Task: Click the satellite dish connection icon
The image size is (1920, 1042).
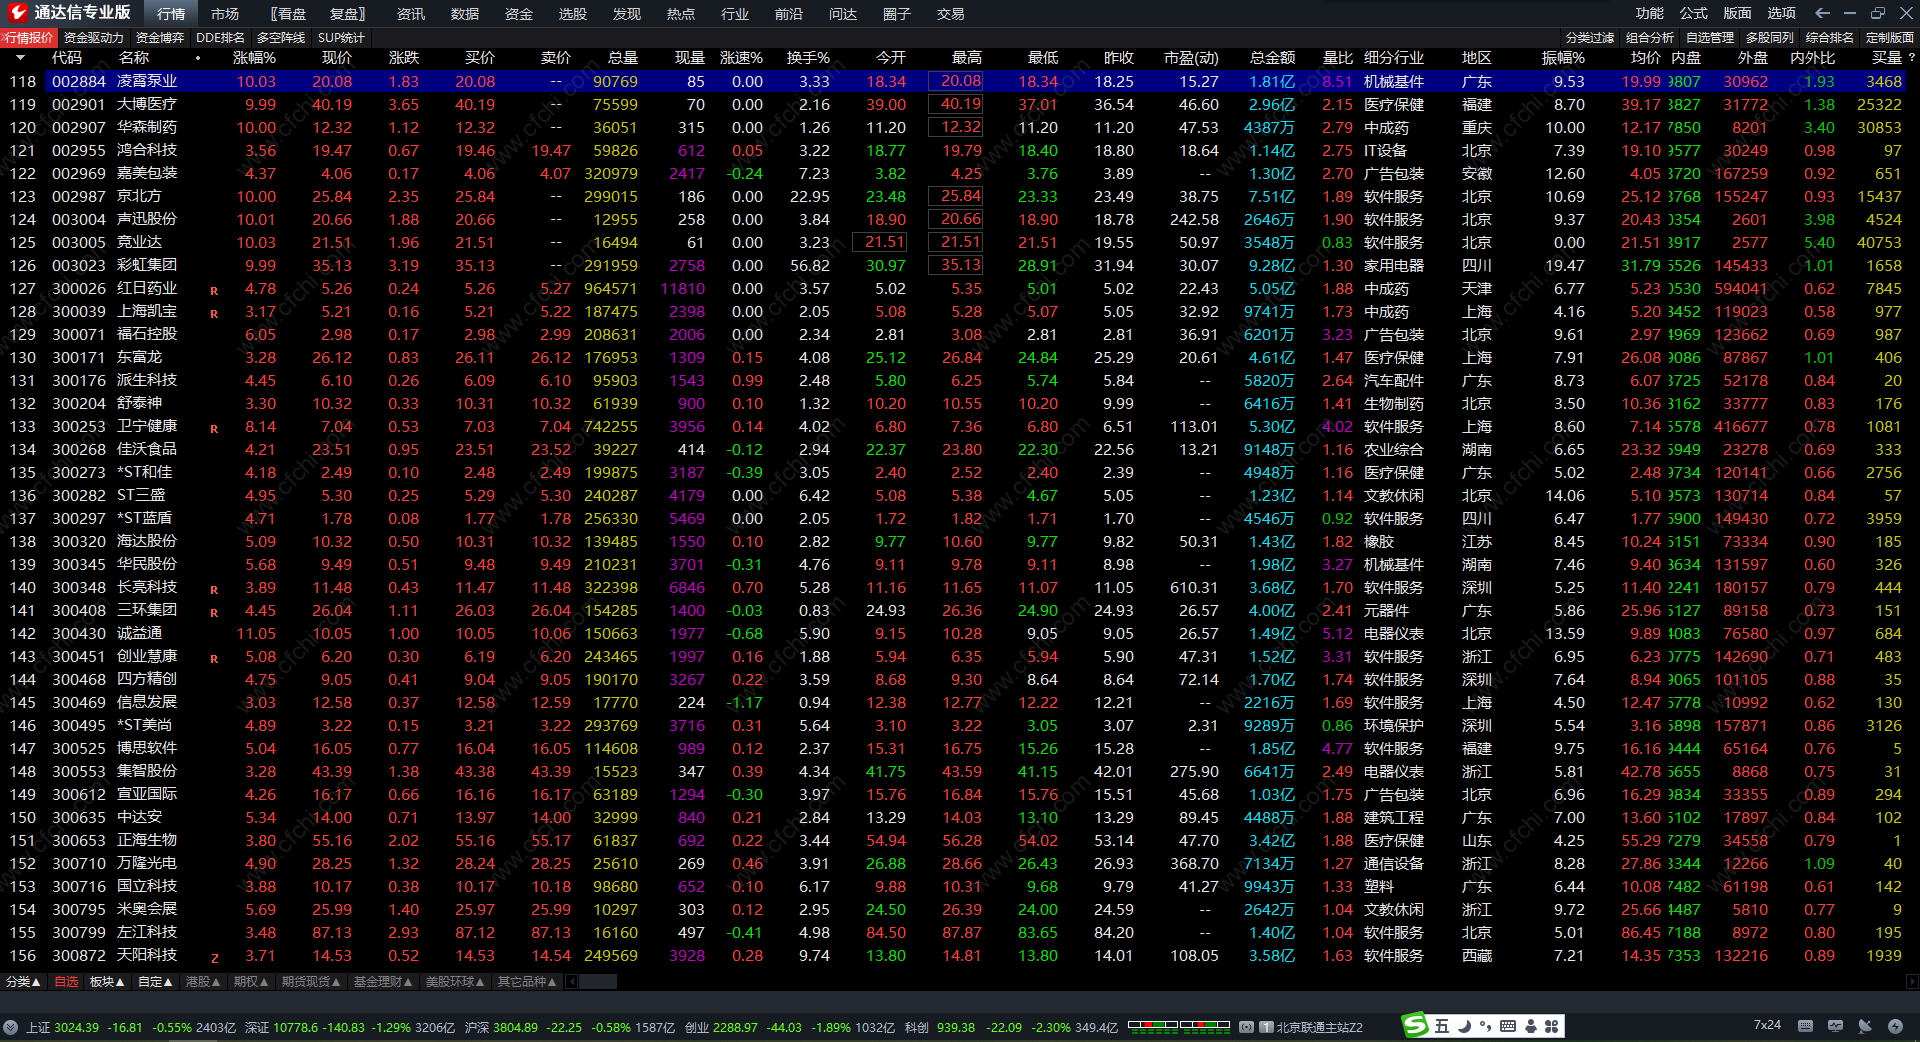Action: 1865,1026
